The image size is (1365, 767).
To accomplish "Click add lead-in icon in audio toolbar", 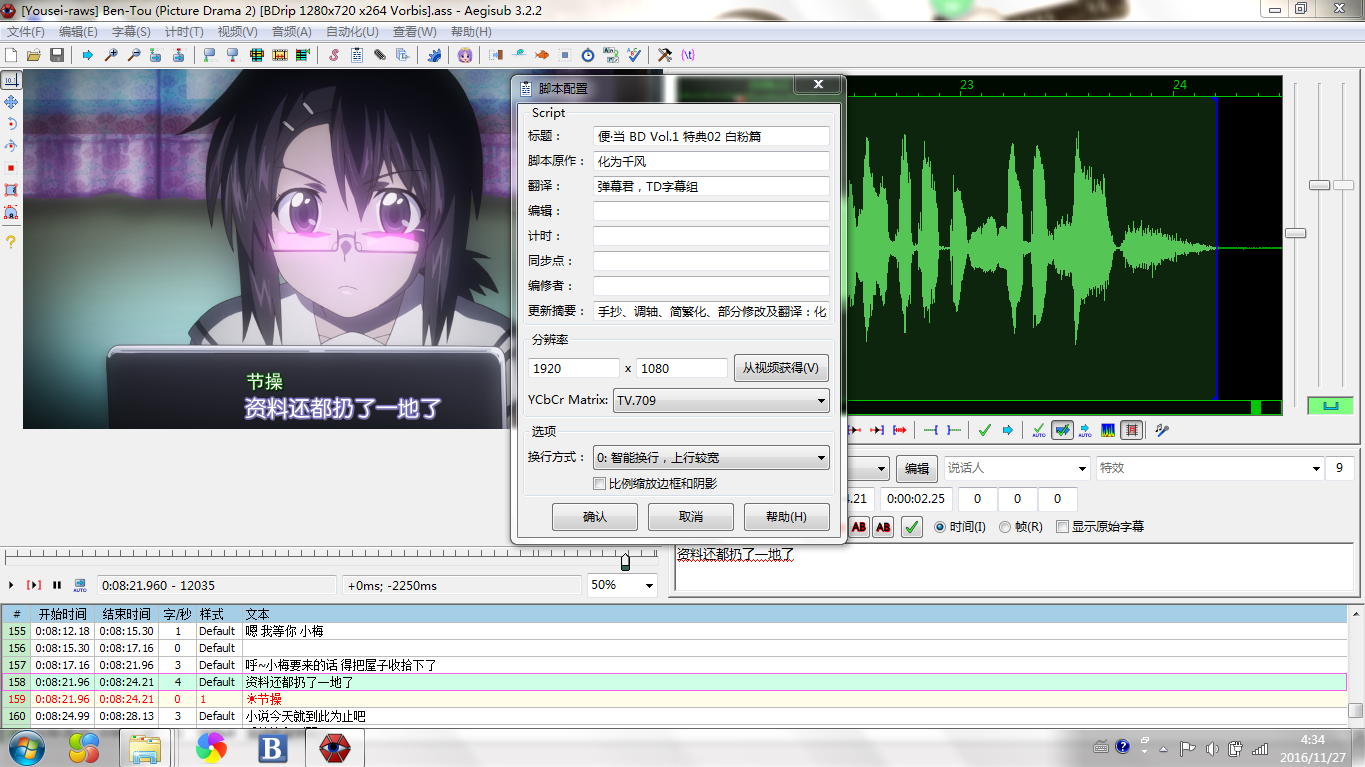I will pos(930,430).
